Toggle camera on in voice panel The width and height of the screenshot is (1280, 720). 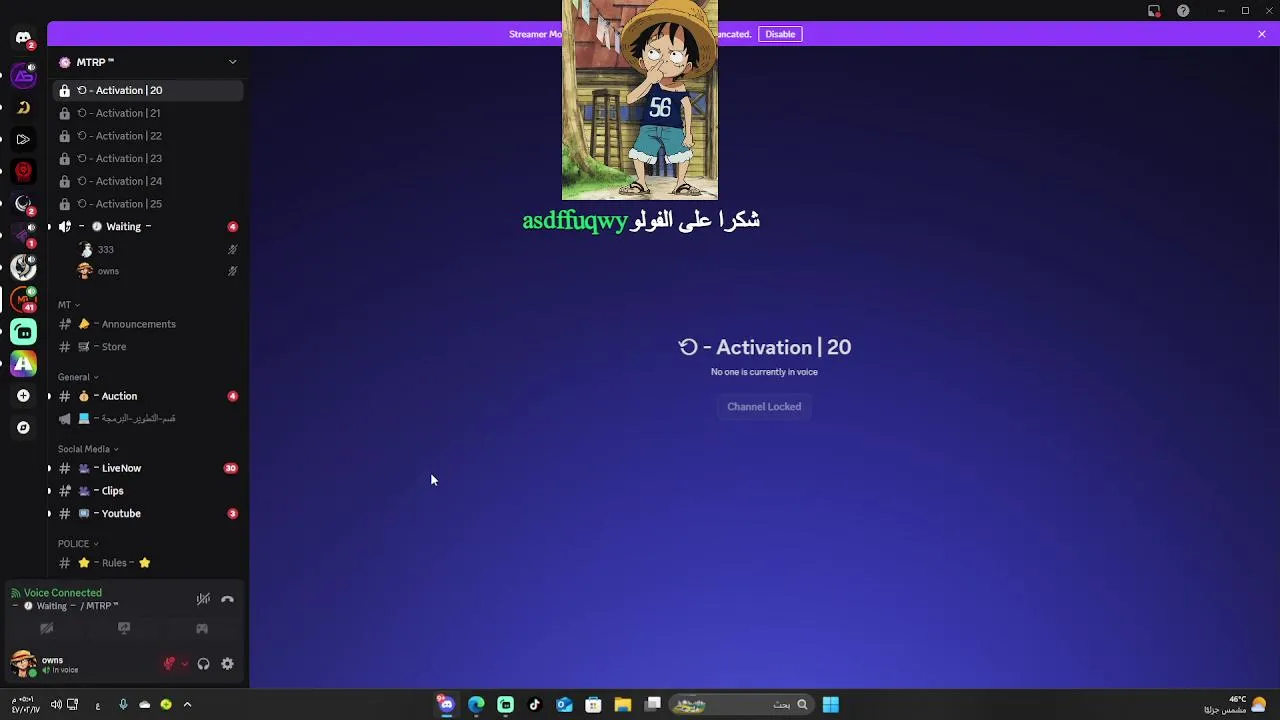pyautogui.click(x=46, y=629)
